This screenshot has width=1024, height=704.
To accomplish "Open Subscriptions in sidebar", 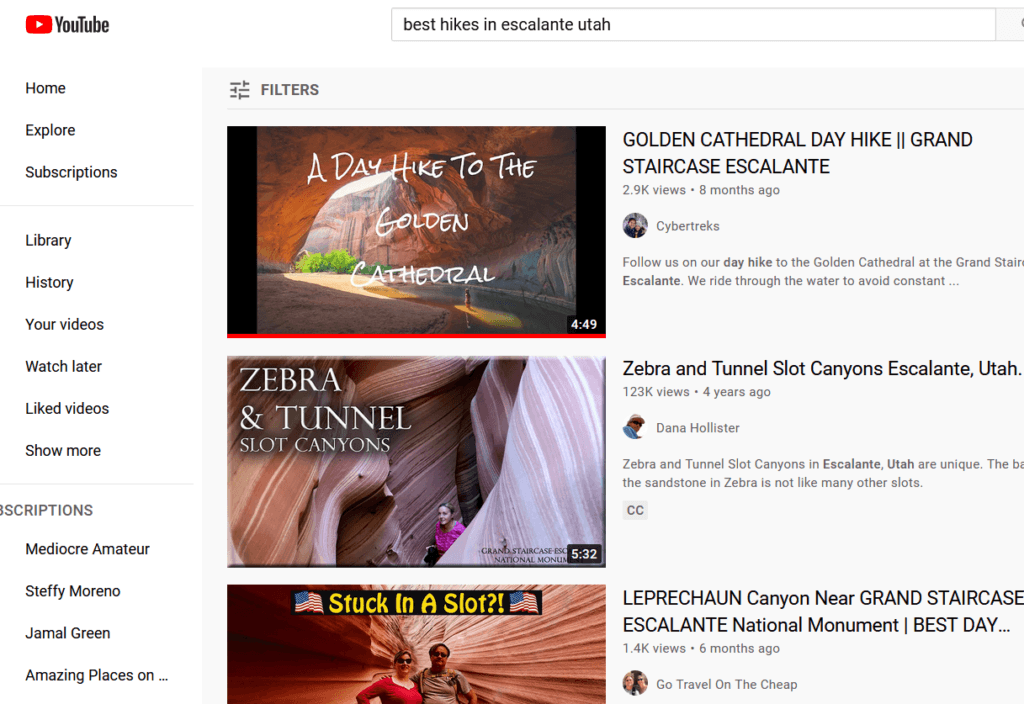I will click(x=71, y=172).
